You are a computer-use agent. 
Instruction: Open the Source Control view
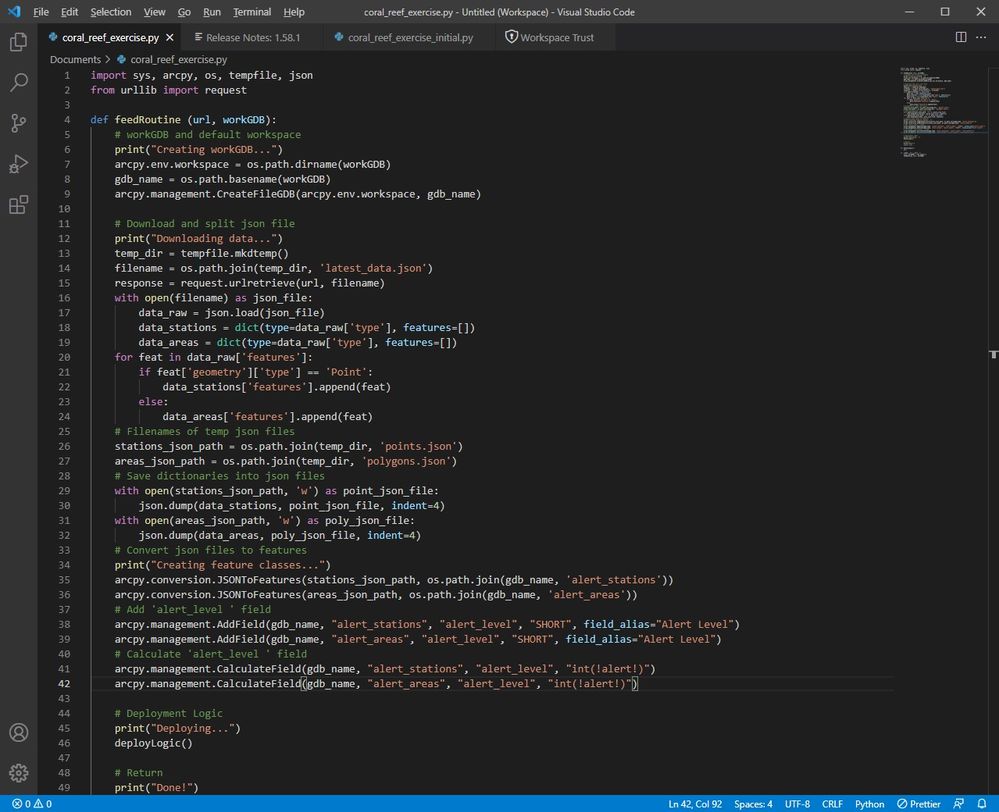coord(18,123)
